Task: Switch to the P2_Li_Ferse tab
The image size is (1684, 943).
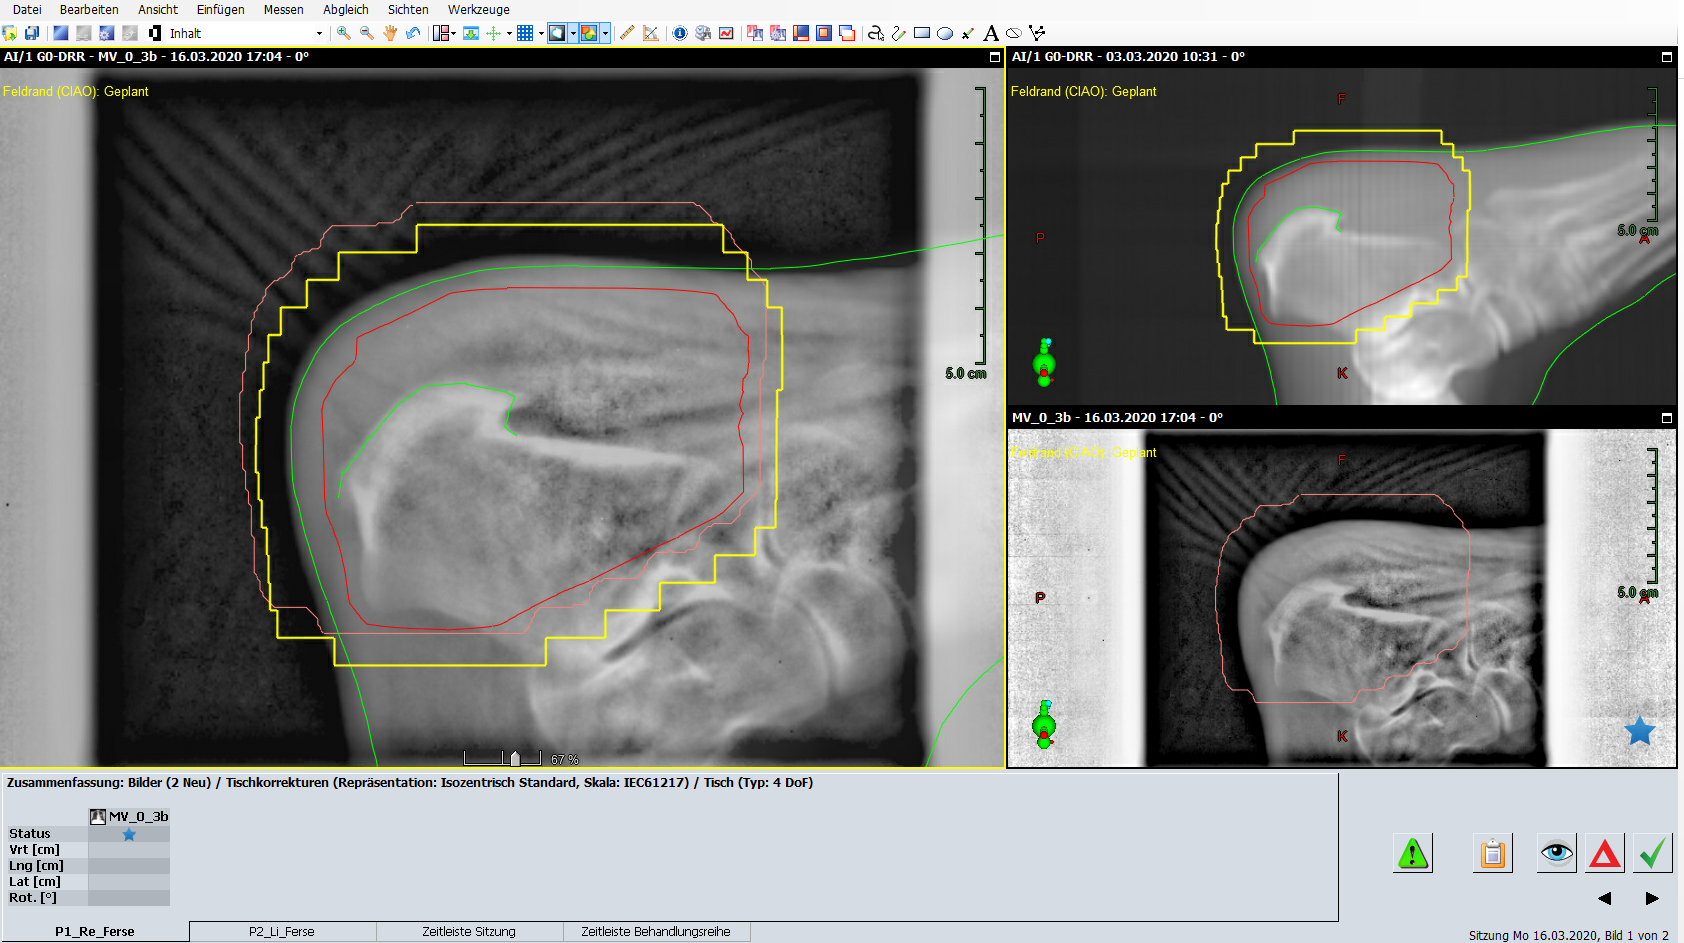Action: tap(282, 931)
